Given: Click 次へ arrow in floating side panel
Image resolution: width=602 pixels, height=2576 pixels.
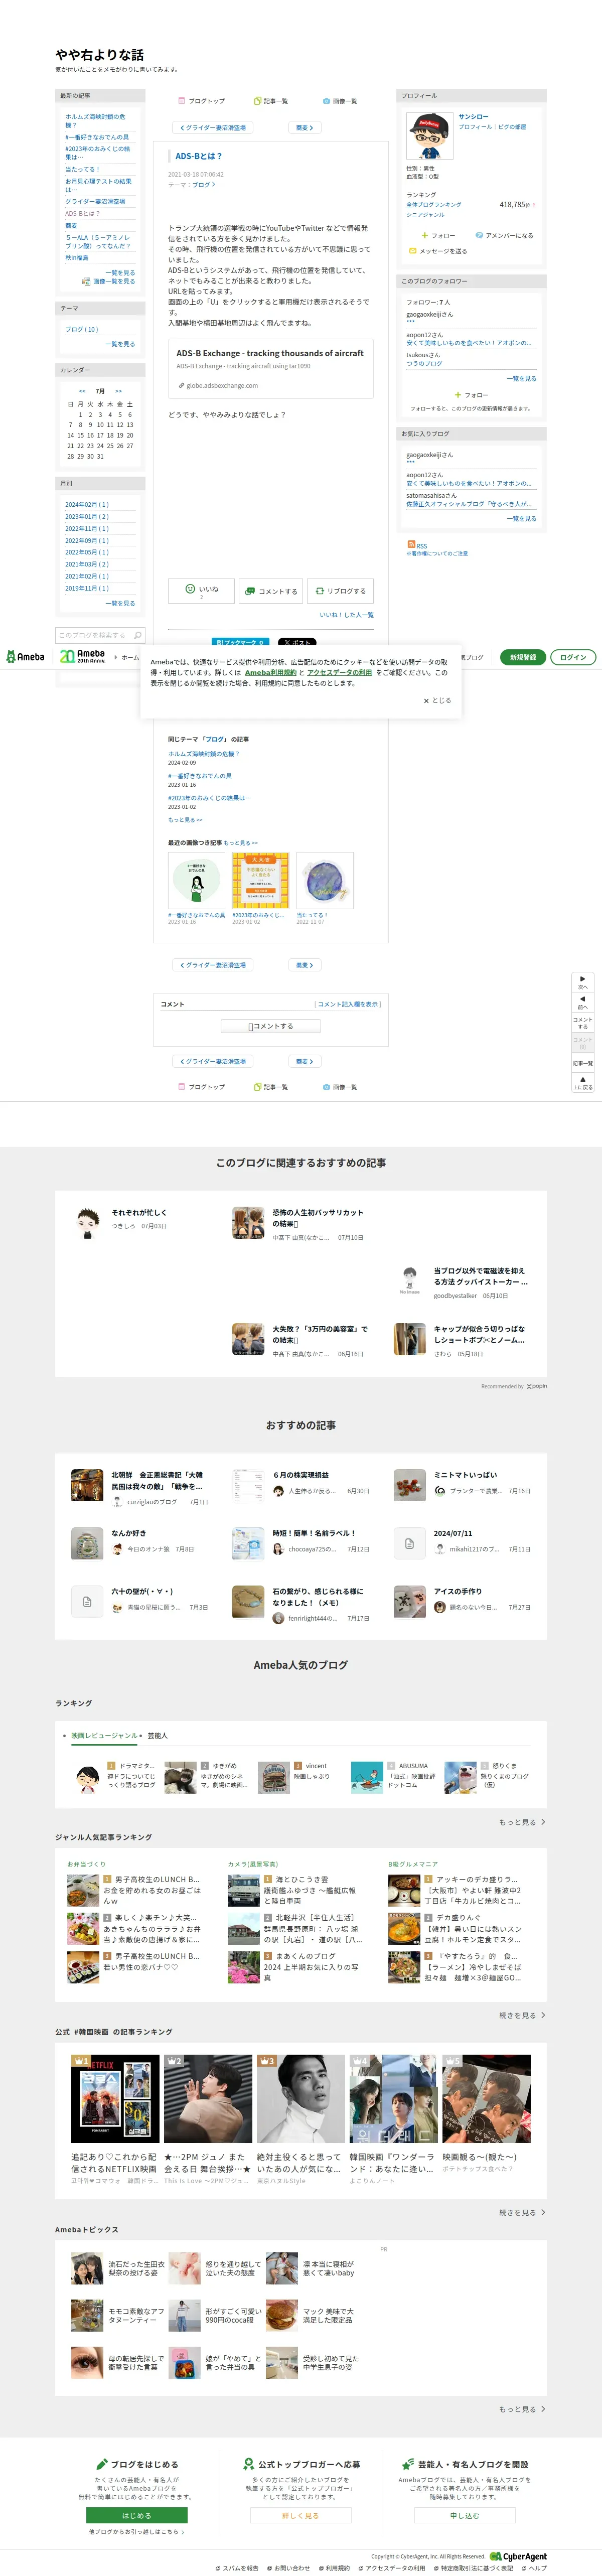Looking at the screenshot, I should click(583, 981).
